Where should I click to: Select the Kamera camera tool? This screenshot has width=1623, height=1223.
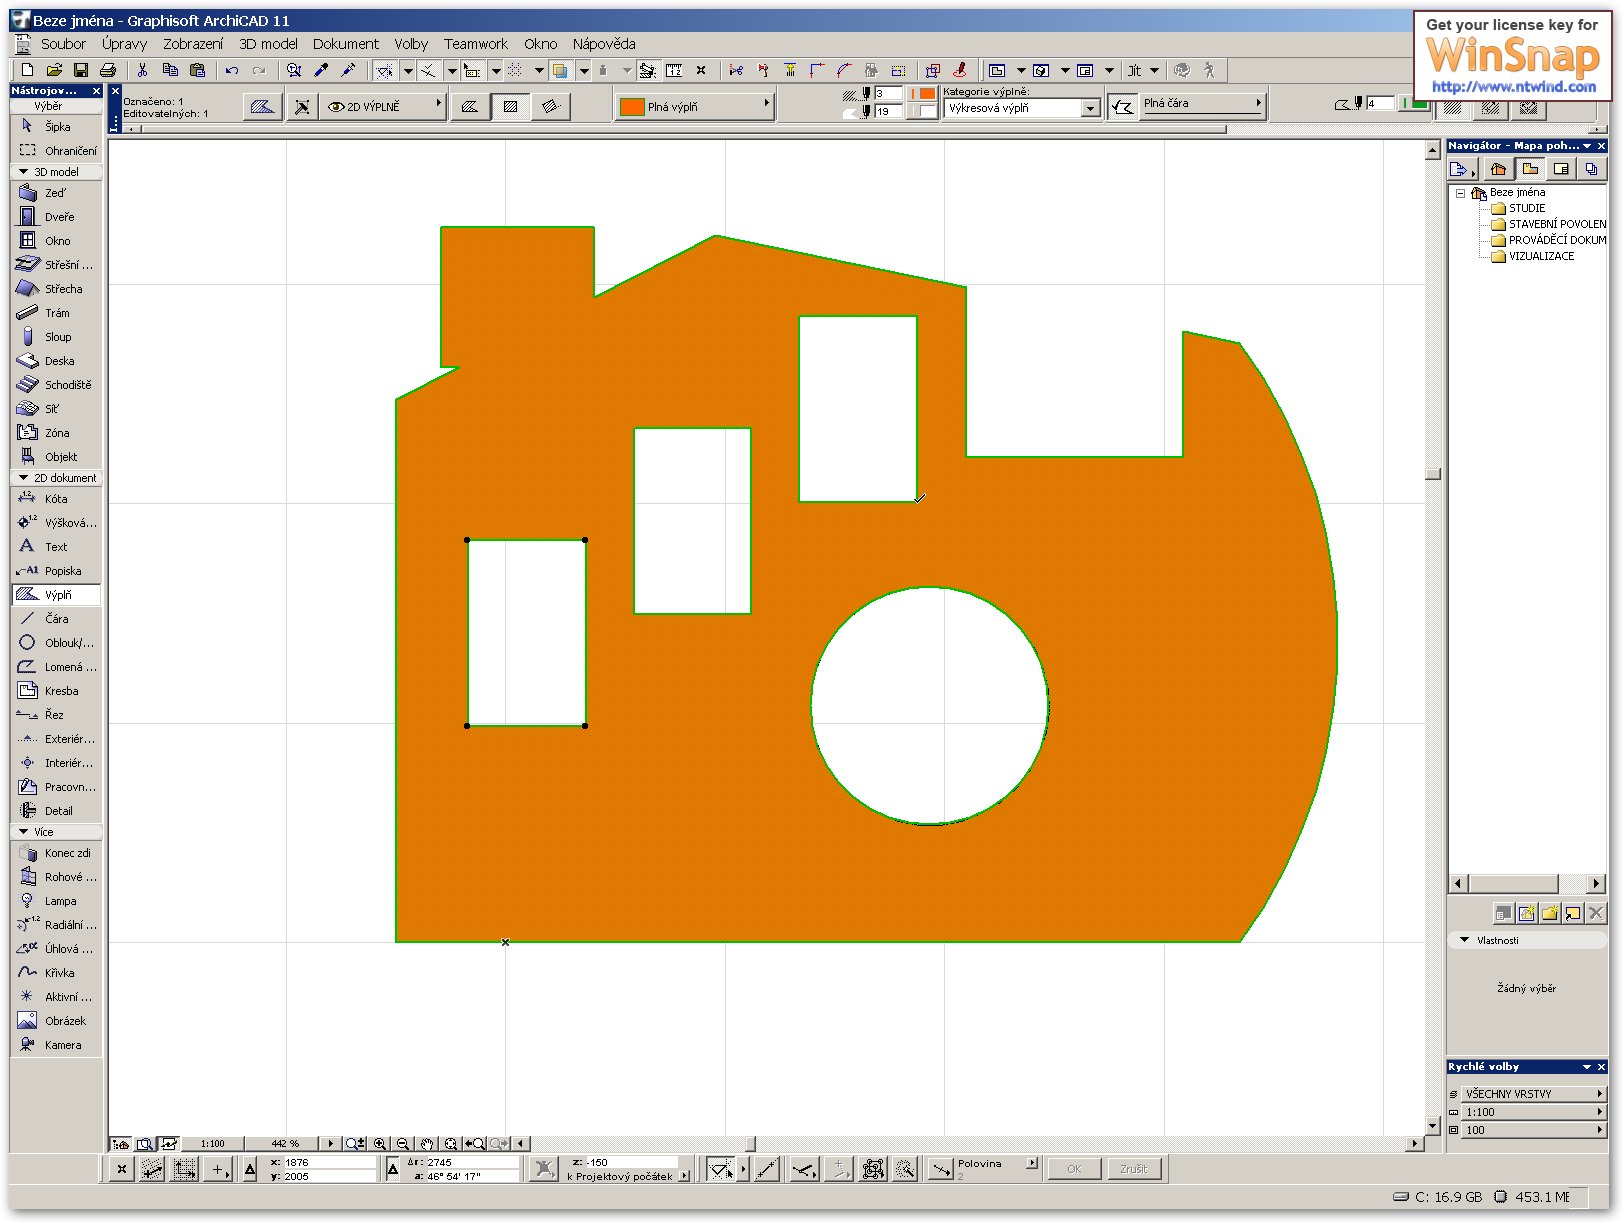pyautogui.click(x=56, y=1045)
